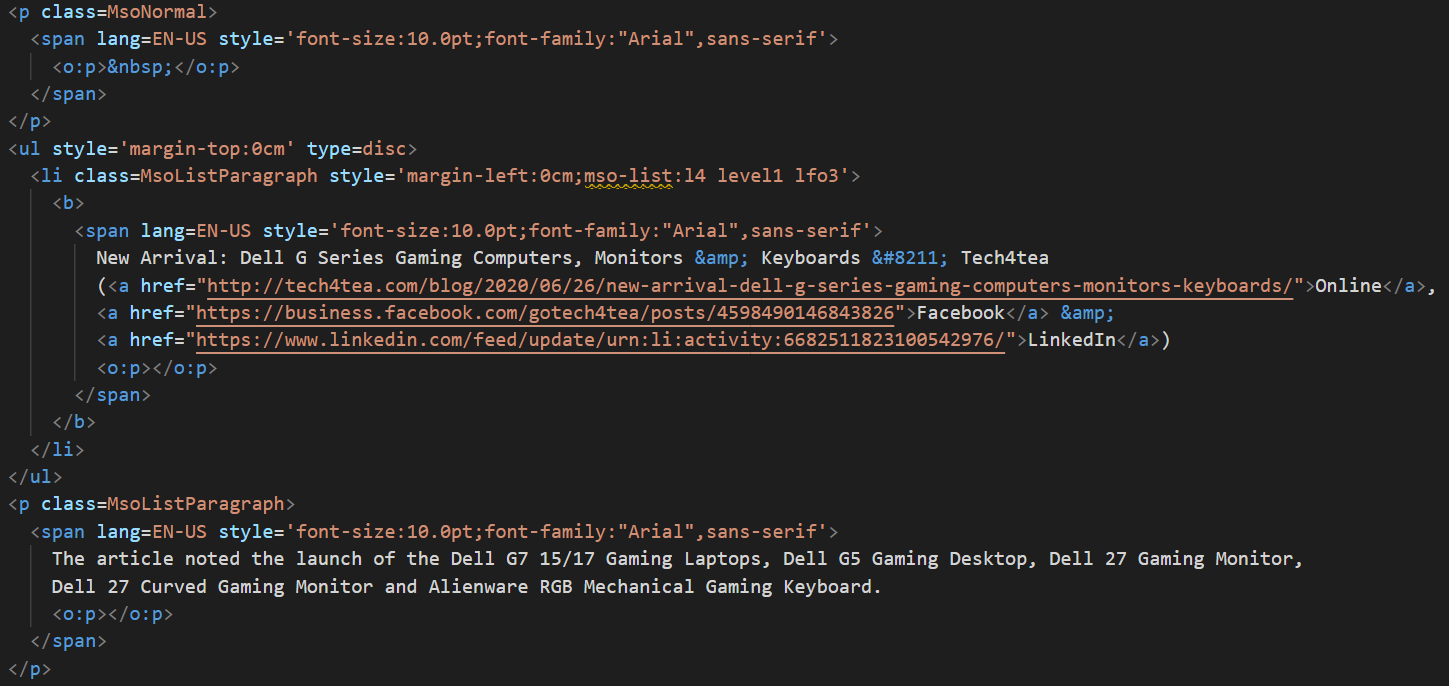
Task: Click the 'Online' anchor text
Action: 1348,286
